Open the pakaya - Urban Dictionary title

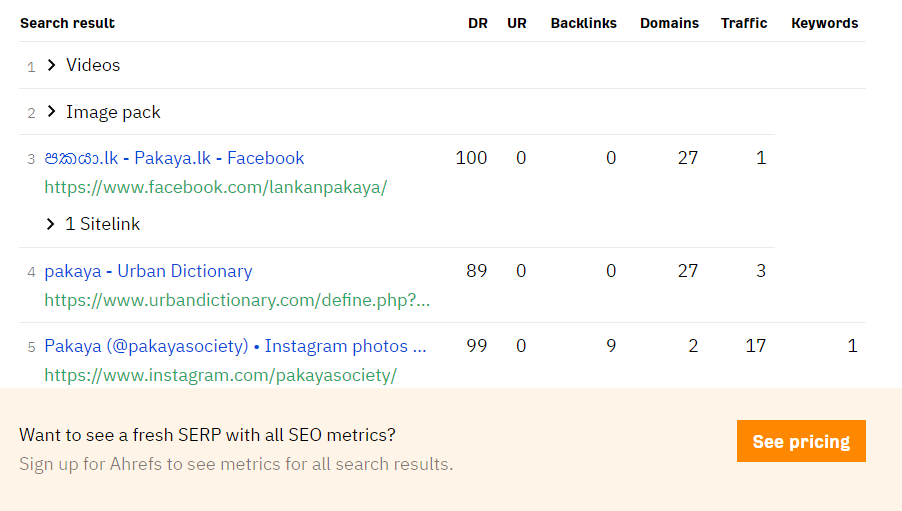tap(148, 271)
